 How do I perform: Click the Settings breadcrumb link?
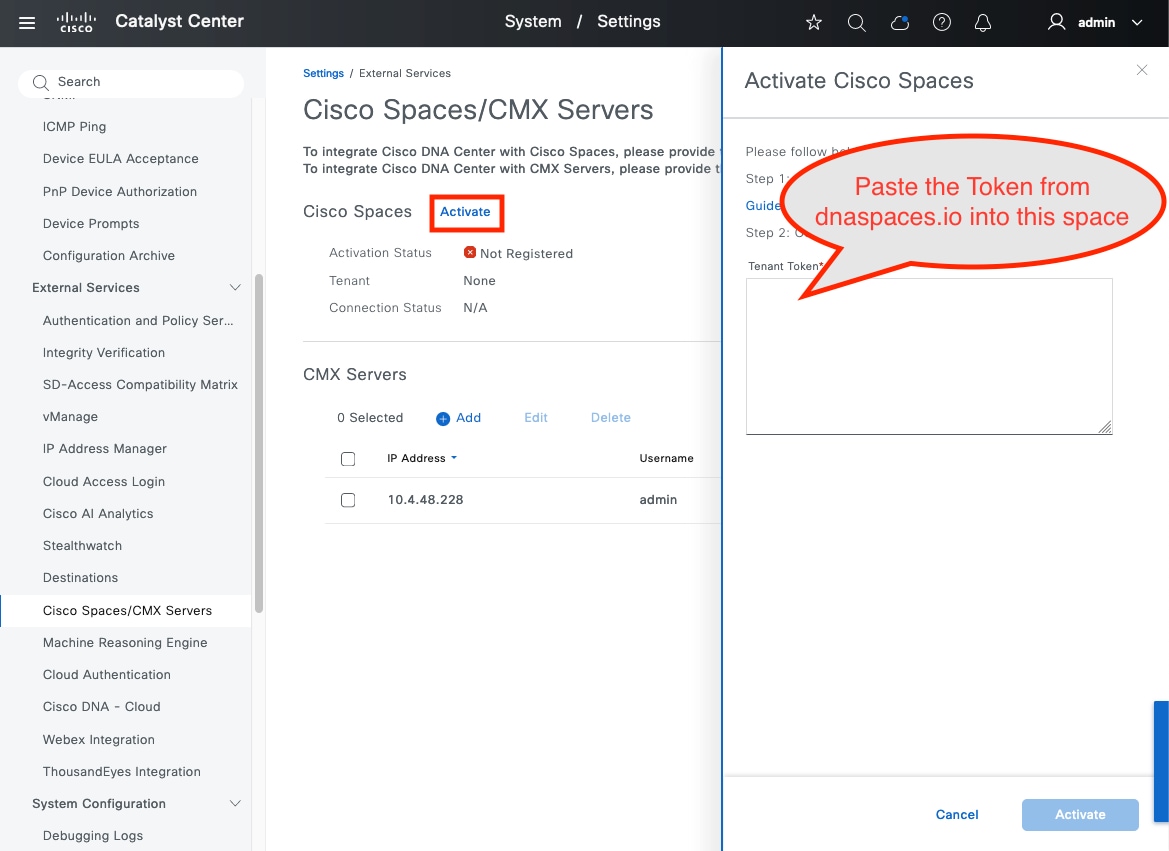point(323,73)
